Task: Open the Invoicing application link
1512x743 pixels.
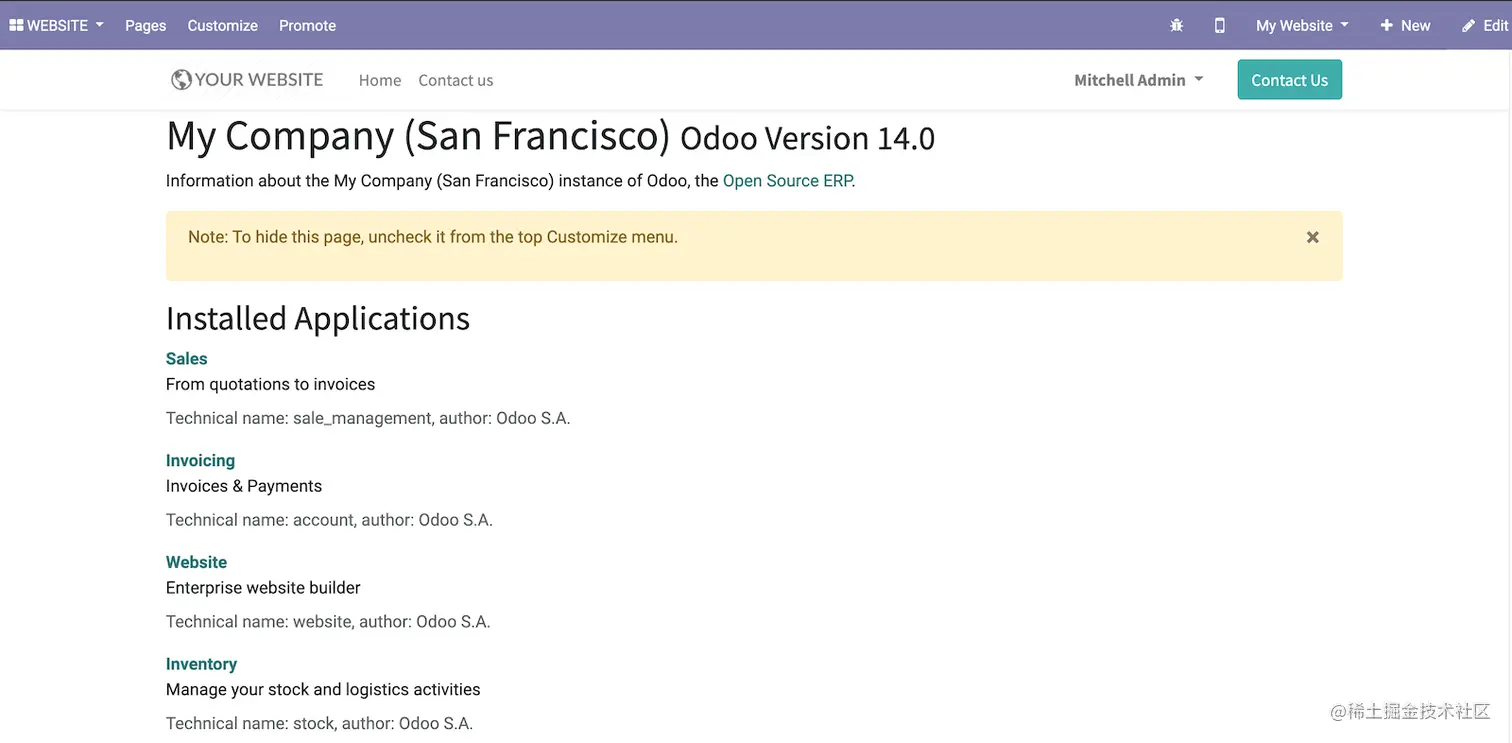Action: tap(200, 460)
